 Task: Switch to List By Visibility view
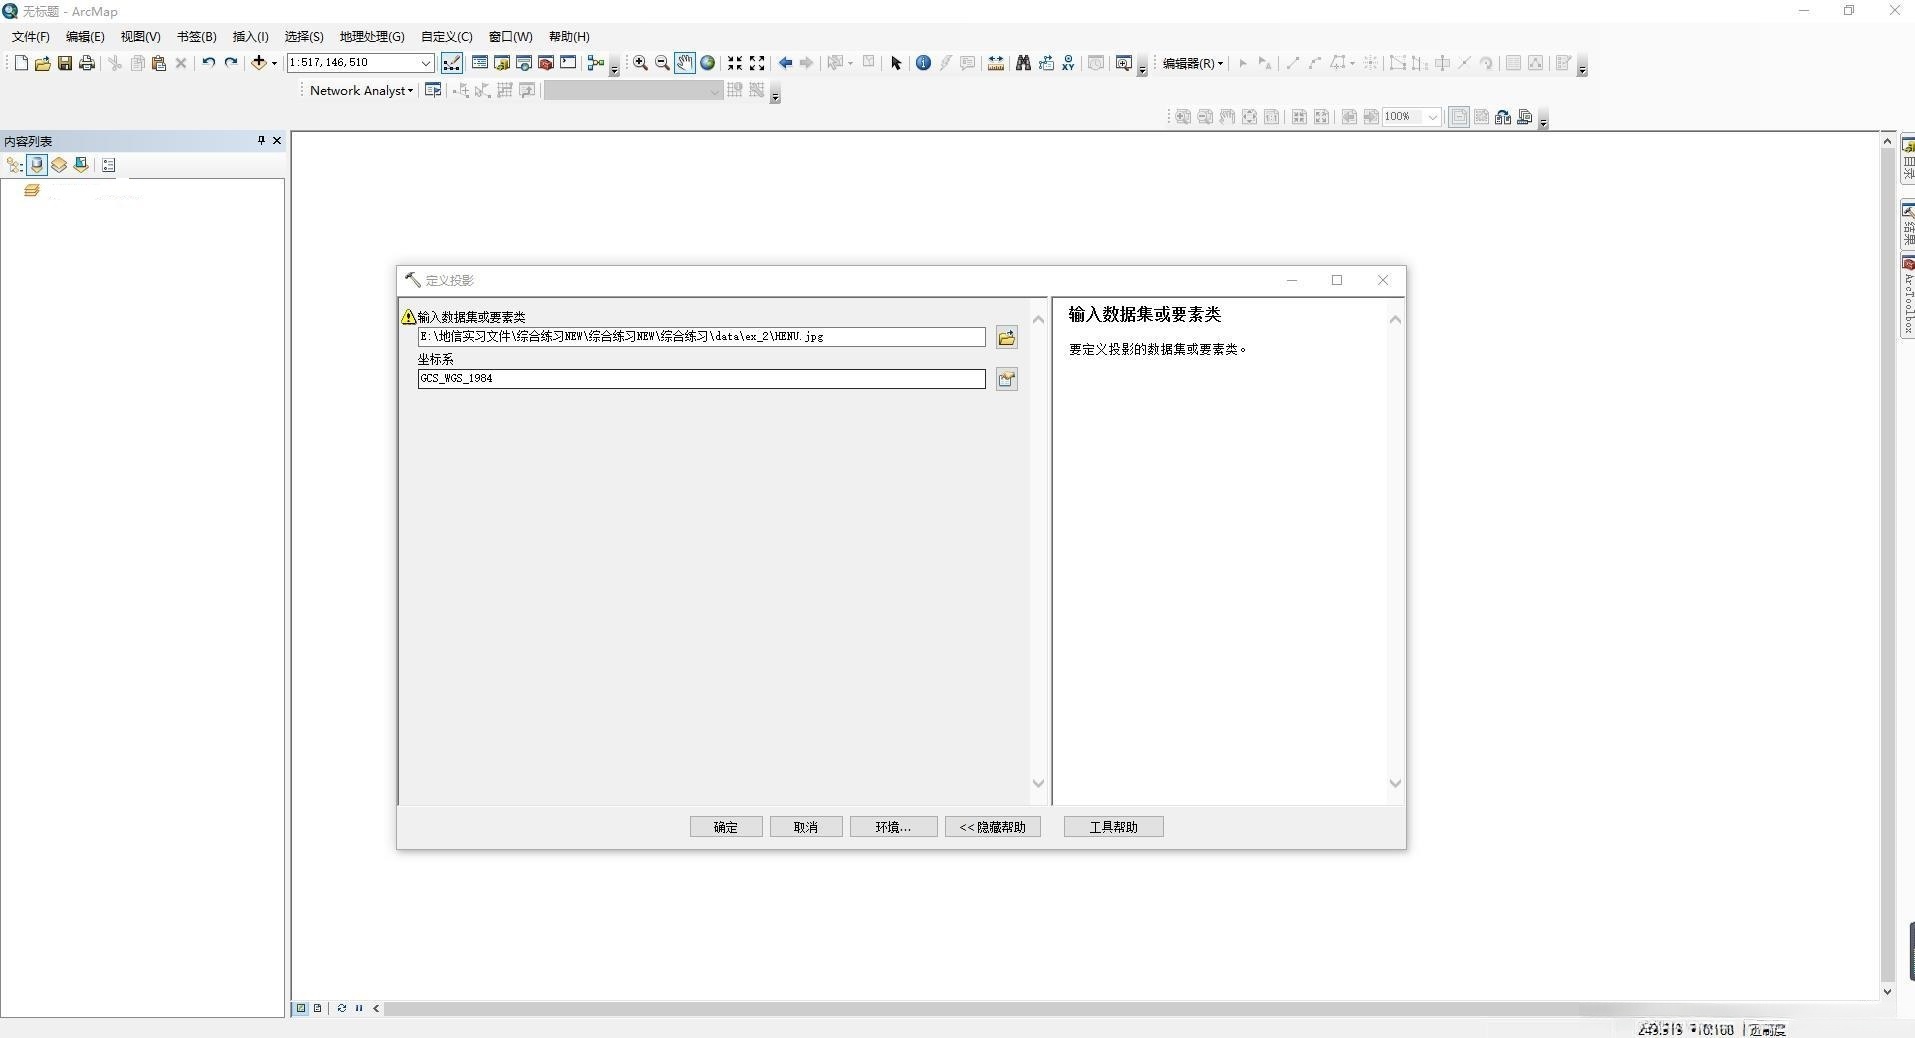click(59, 165)
